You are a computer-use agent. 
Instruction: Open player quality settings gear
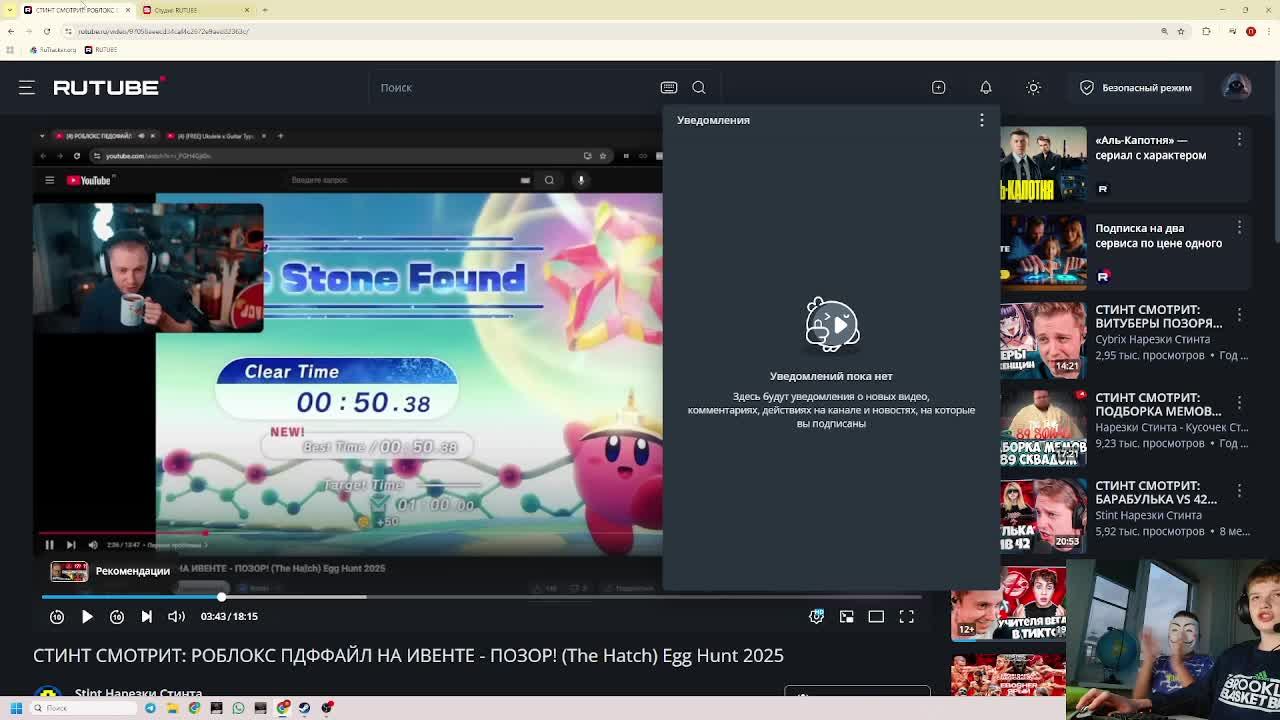[817, 617]
